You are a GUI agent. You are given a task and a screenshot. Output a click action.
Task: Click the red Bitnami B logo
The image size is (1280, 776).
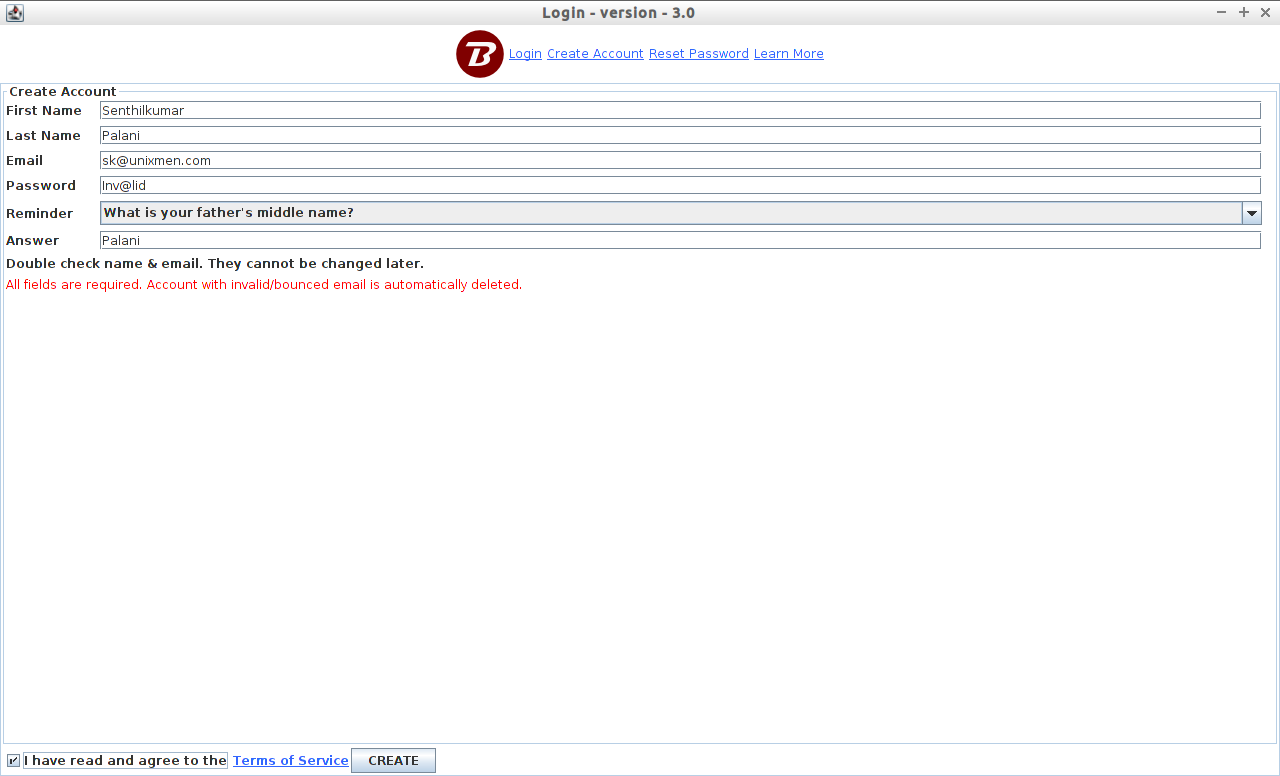pos(480,54)
